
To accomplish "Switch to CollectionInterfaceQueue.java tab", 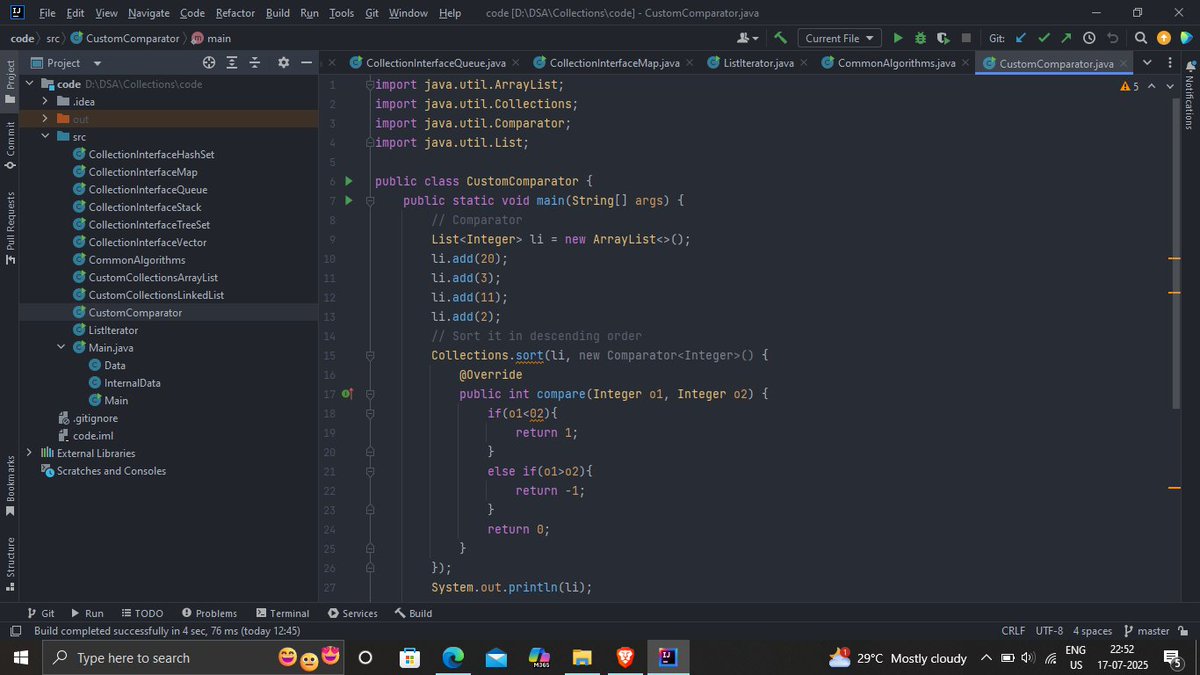I will click(x=436, y=63).
